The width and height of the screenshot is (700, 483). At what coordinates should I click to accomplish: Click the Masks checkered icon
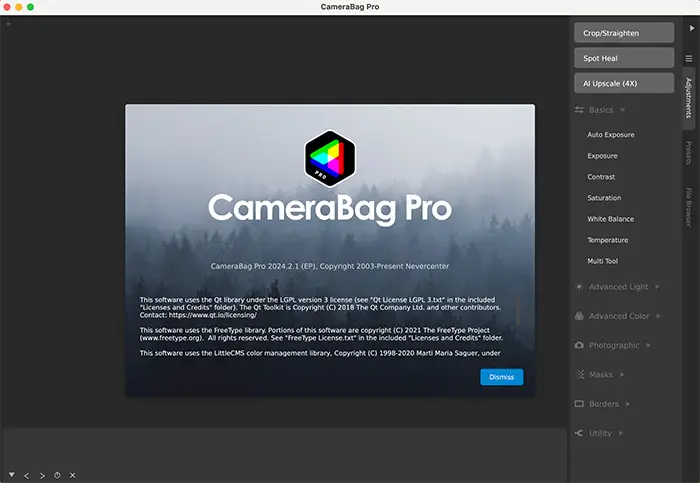click(x=580, y=375)
